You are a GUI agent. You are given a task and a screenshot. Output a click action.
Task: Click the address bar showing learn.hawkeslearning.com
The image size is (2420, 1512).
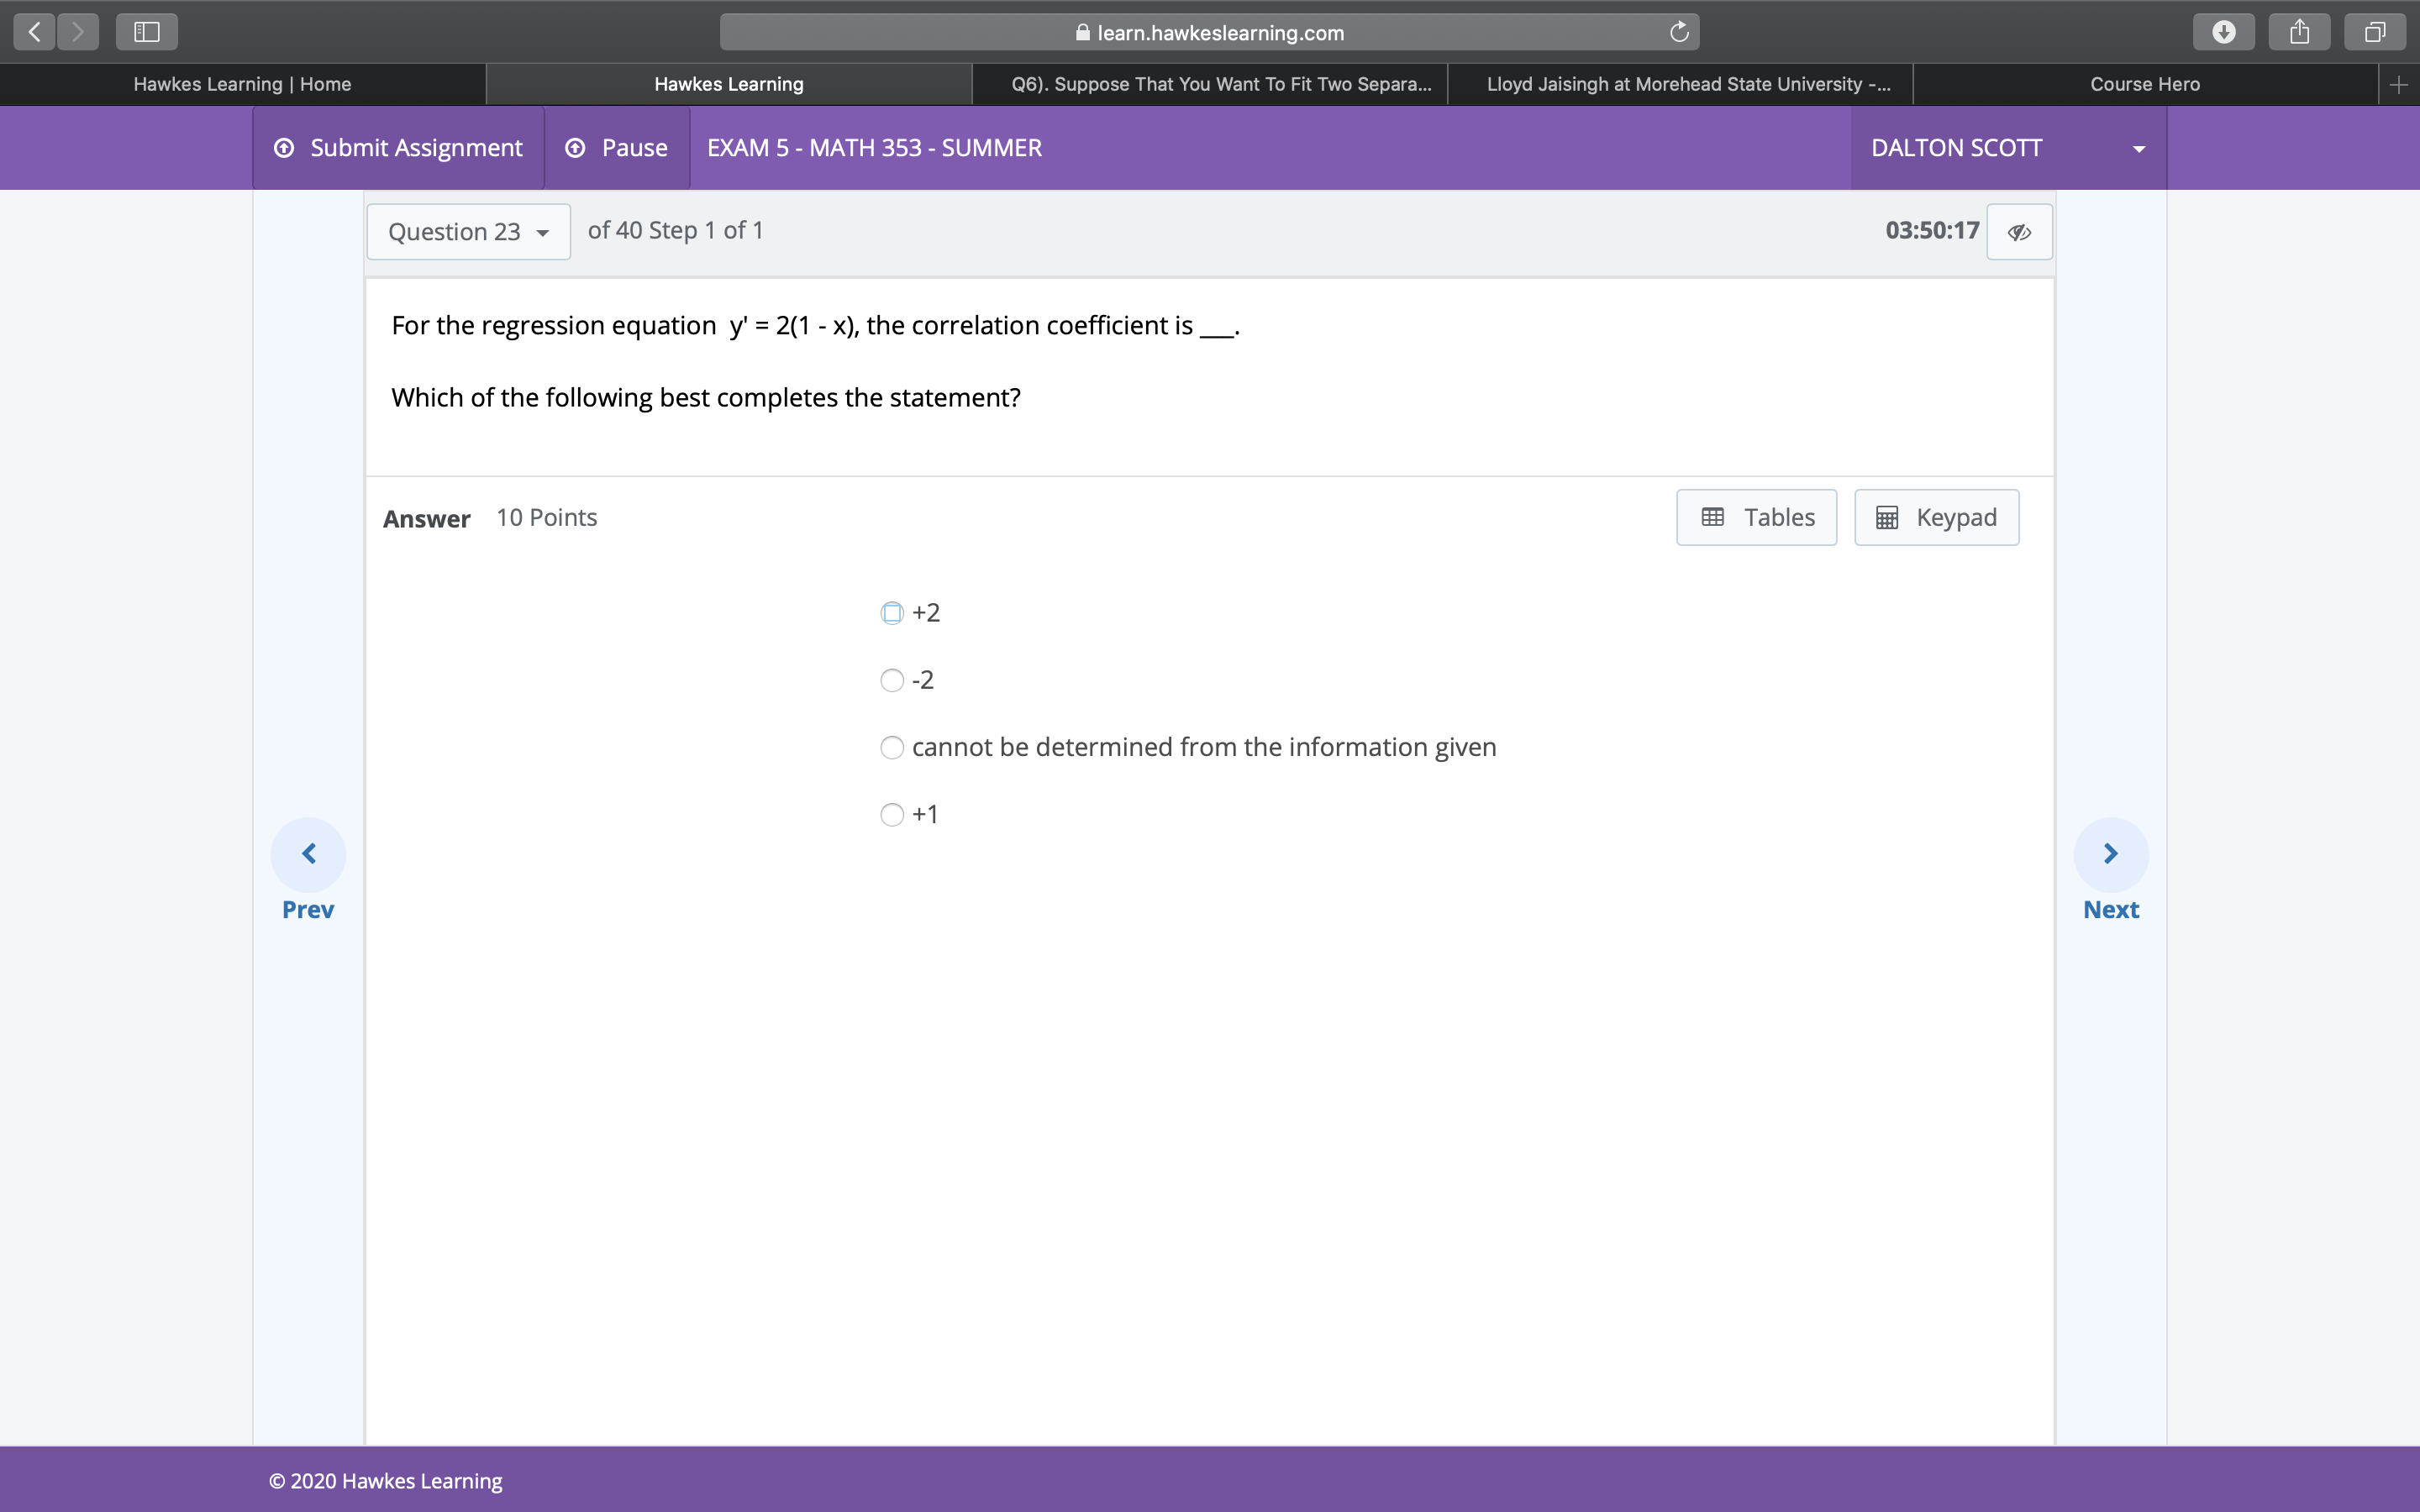(1210, 31)
